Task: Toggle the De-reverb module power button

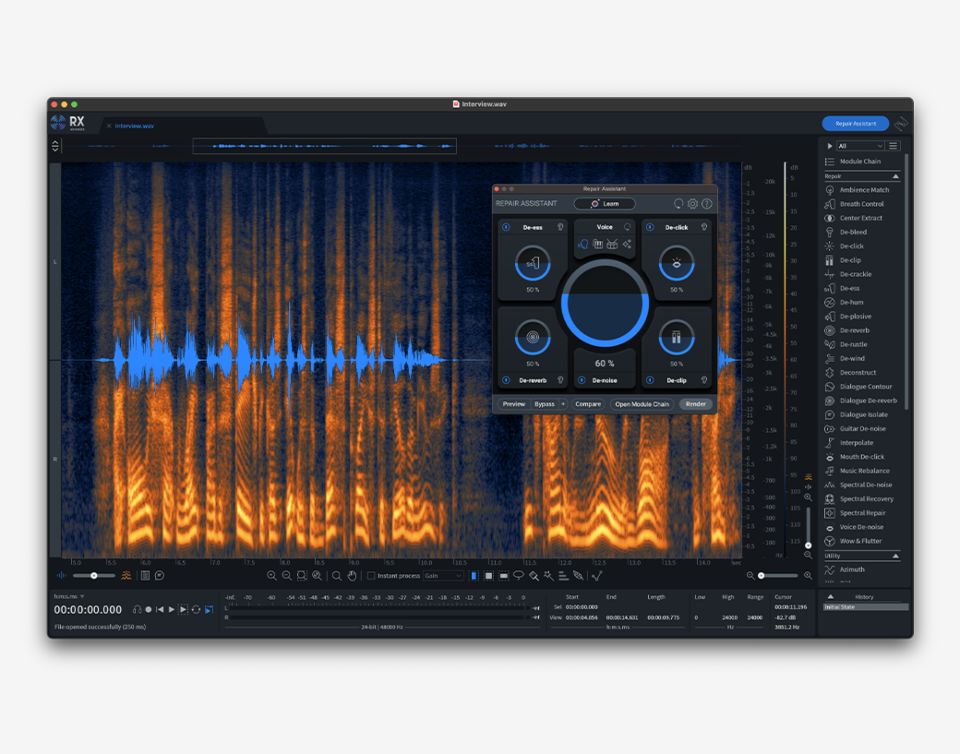Action: click(506, 380)
